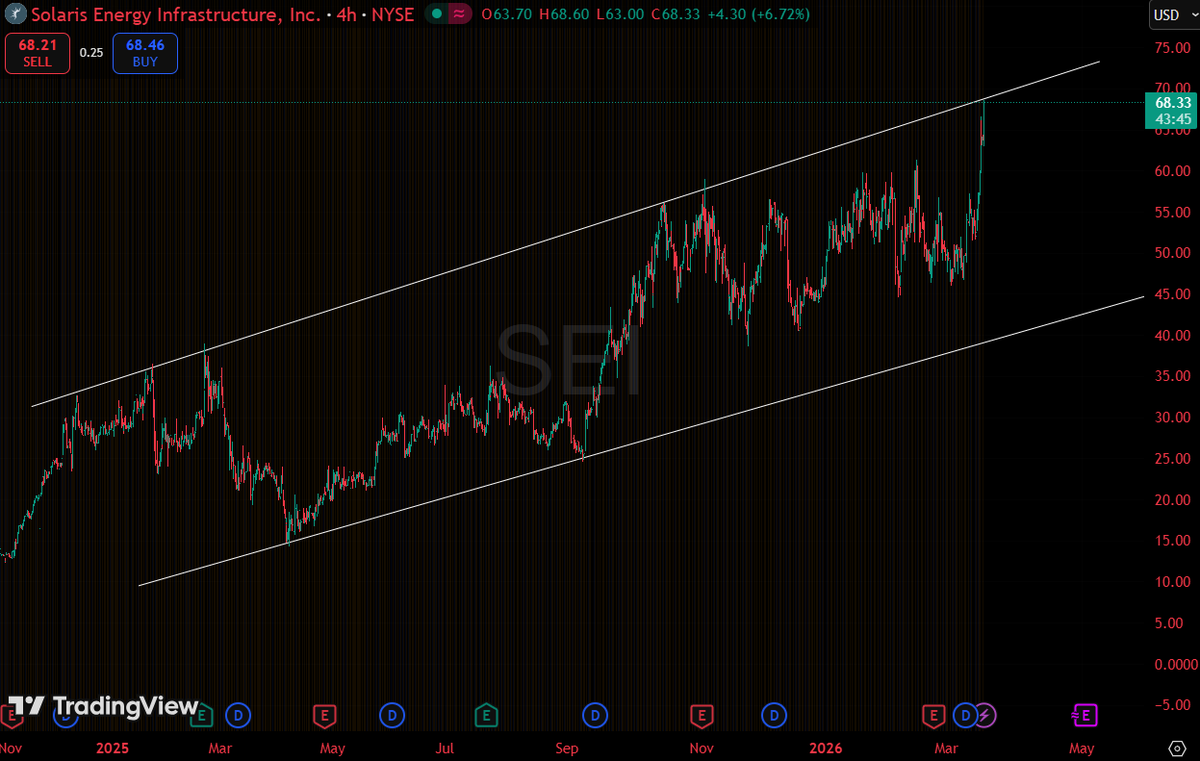Open the dividend marker between May and Jul
The height and width of the screenshot is (761, 1200).
point(392,714)
